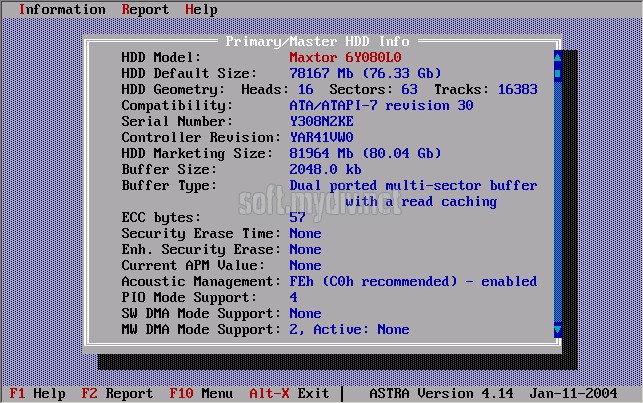The height and width of the screenshot is (403, 643).
Task: Click the ECC bytes value 57
Action: [x=297, y=217]
